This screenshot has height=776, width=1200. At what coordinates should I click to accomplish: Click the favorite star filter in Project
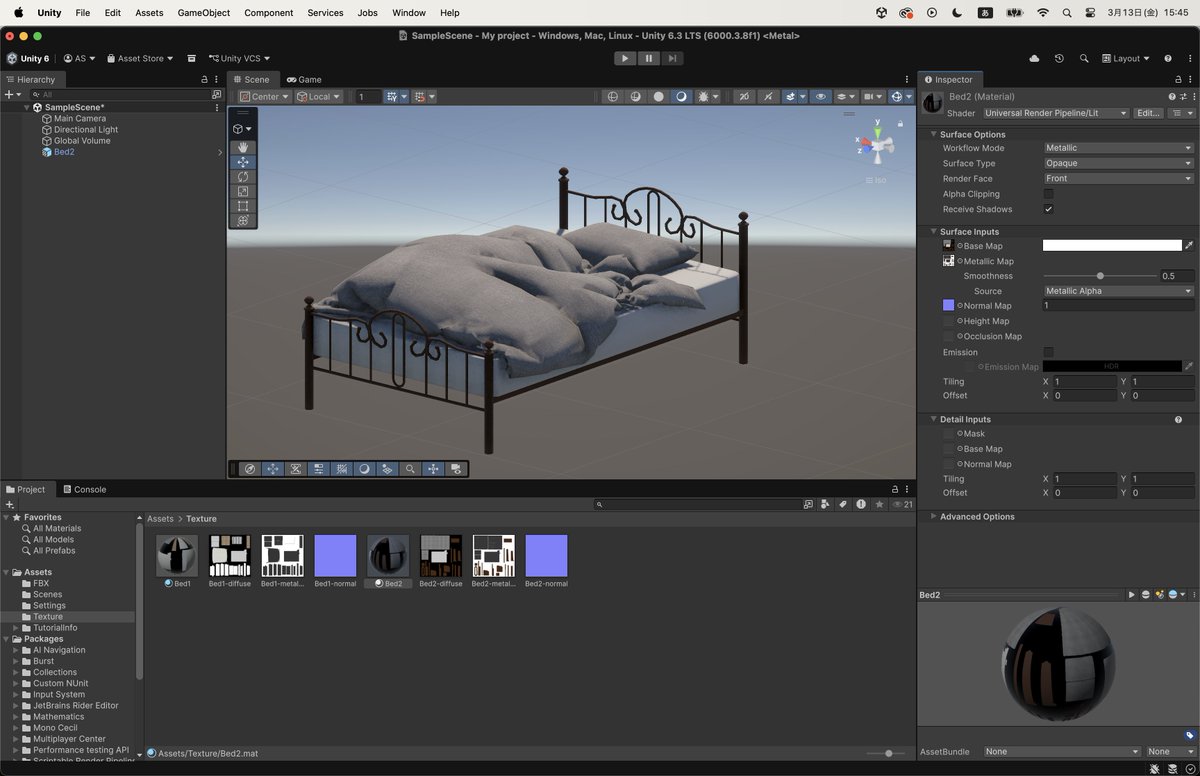(x=879, y=505)
